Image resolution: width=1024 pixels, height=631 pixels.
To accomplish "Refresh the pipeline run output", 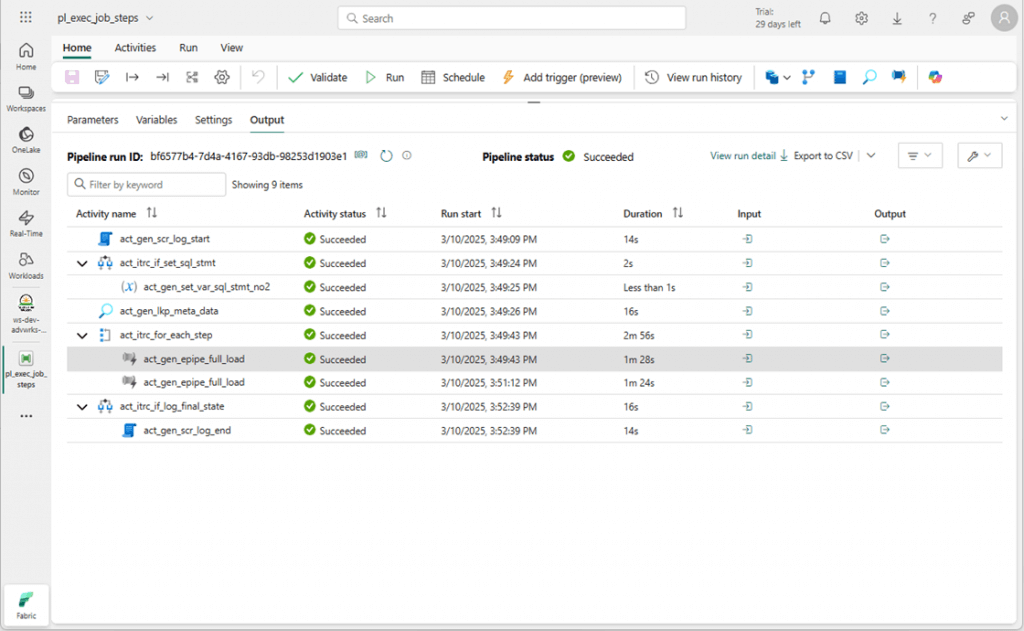I will pos(386,156).
